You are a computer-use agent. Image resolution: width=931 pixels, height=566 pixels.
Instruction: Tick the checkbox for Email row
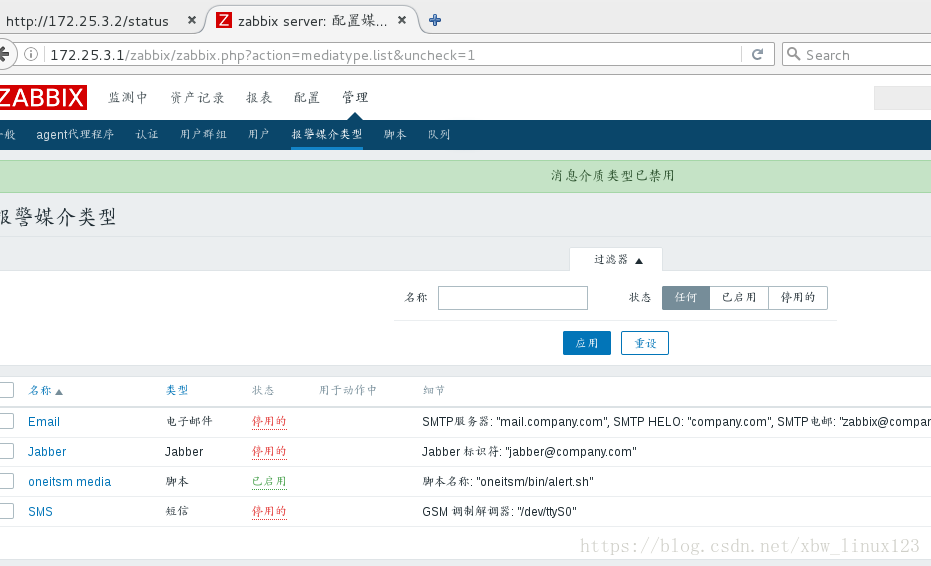[7, 421]
